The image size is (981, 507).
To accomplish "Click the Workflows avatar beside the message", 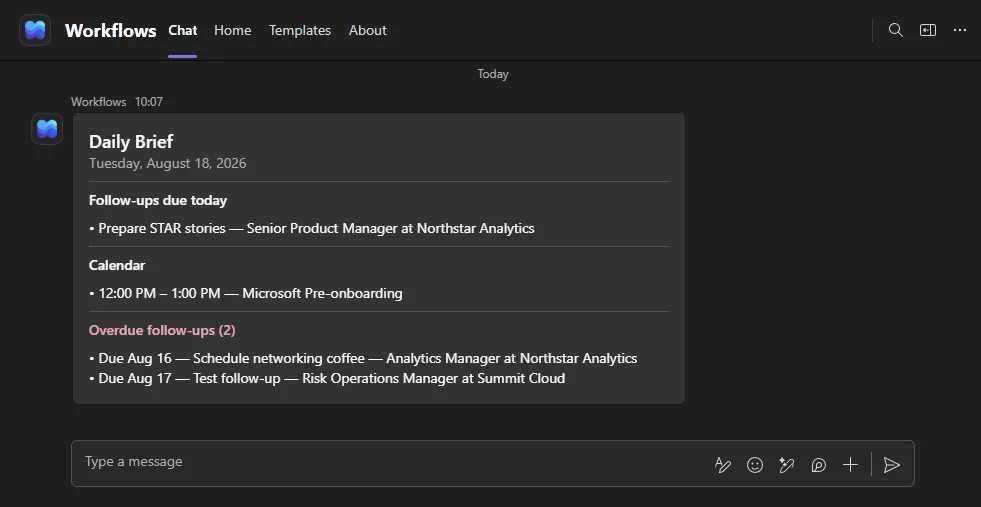I will (47, 129).
